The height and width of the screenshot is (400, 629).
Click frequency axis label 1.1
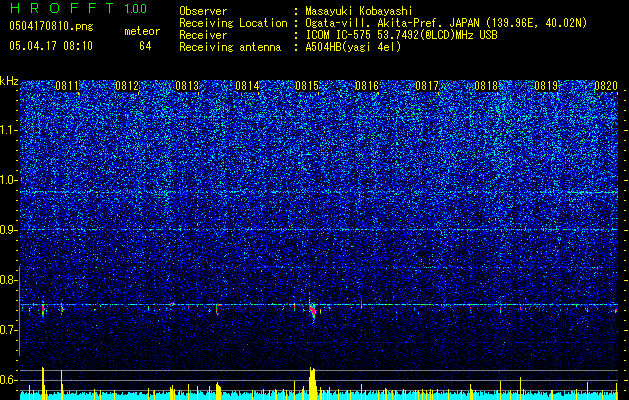[x=9, y=130]
